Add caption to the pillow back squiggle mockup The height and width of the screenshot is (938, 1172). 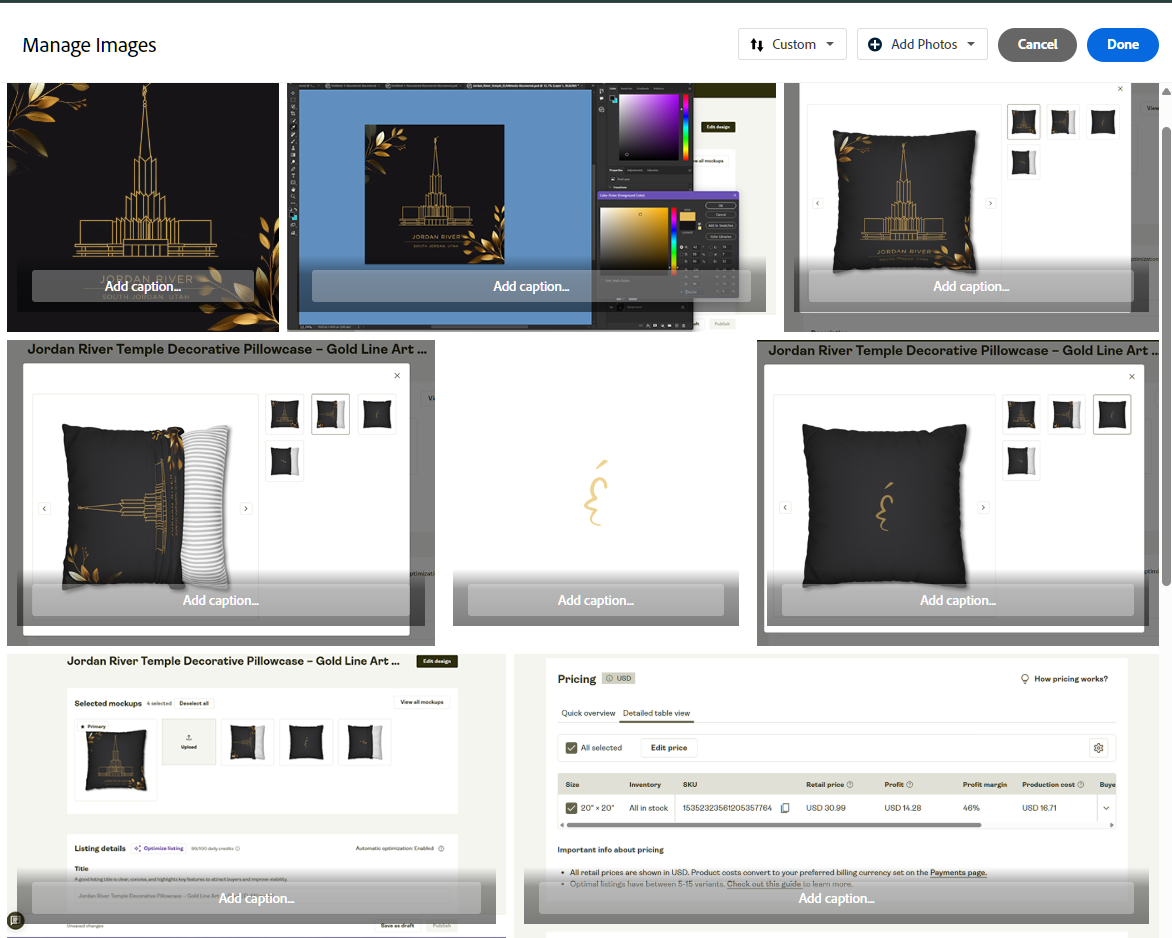(957, 600)
